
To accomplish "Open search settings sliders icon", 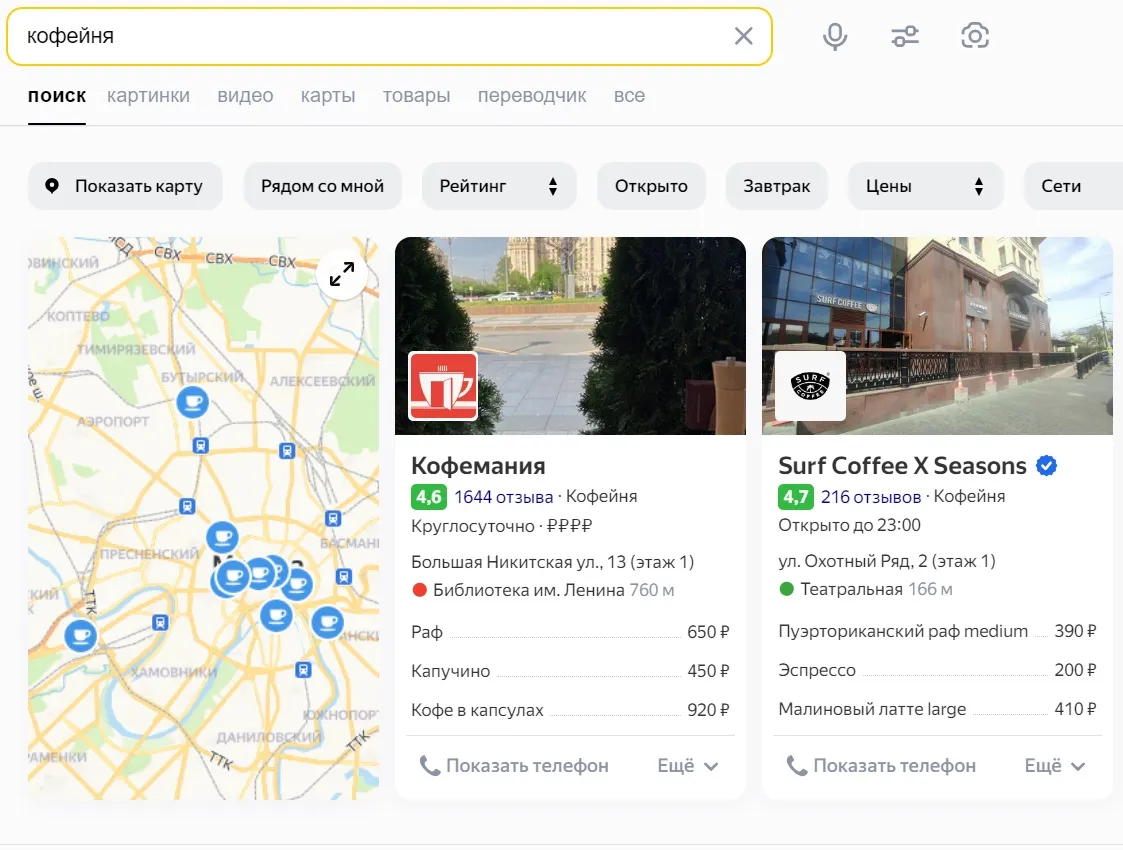I will 905,36.
